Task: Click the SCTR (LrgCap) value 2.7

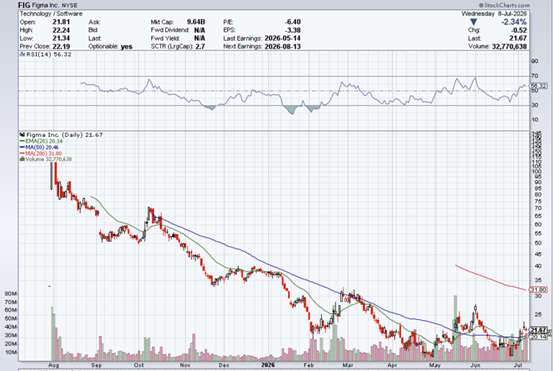Action: click(x=200, y=46)
